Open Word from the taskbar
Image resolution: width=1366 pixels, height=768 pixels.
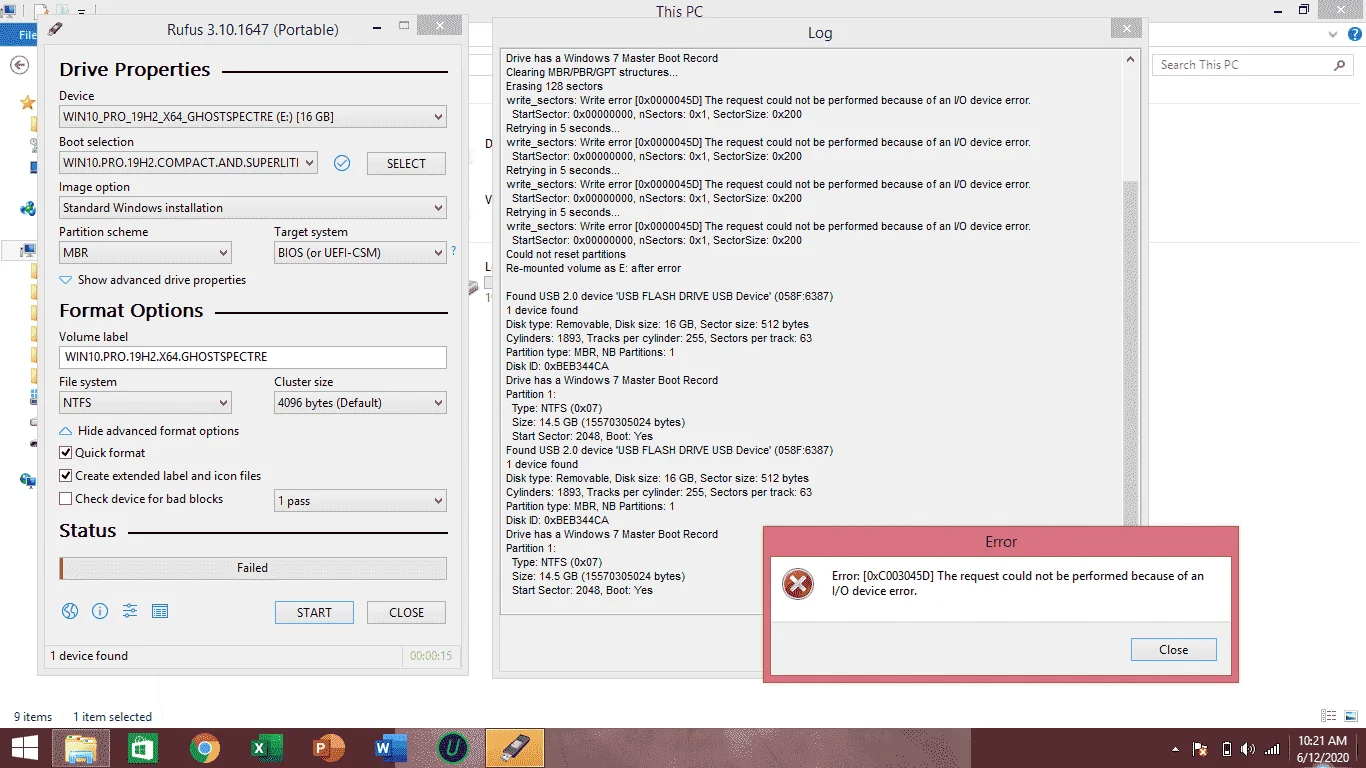(x=391, y=748)
